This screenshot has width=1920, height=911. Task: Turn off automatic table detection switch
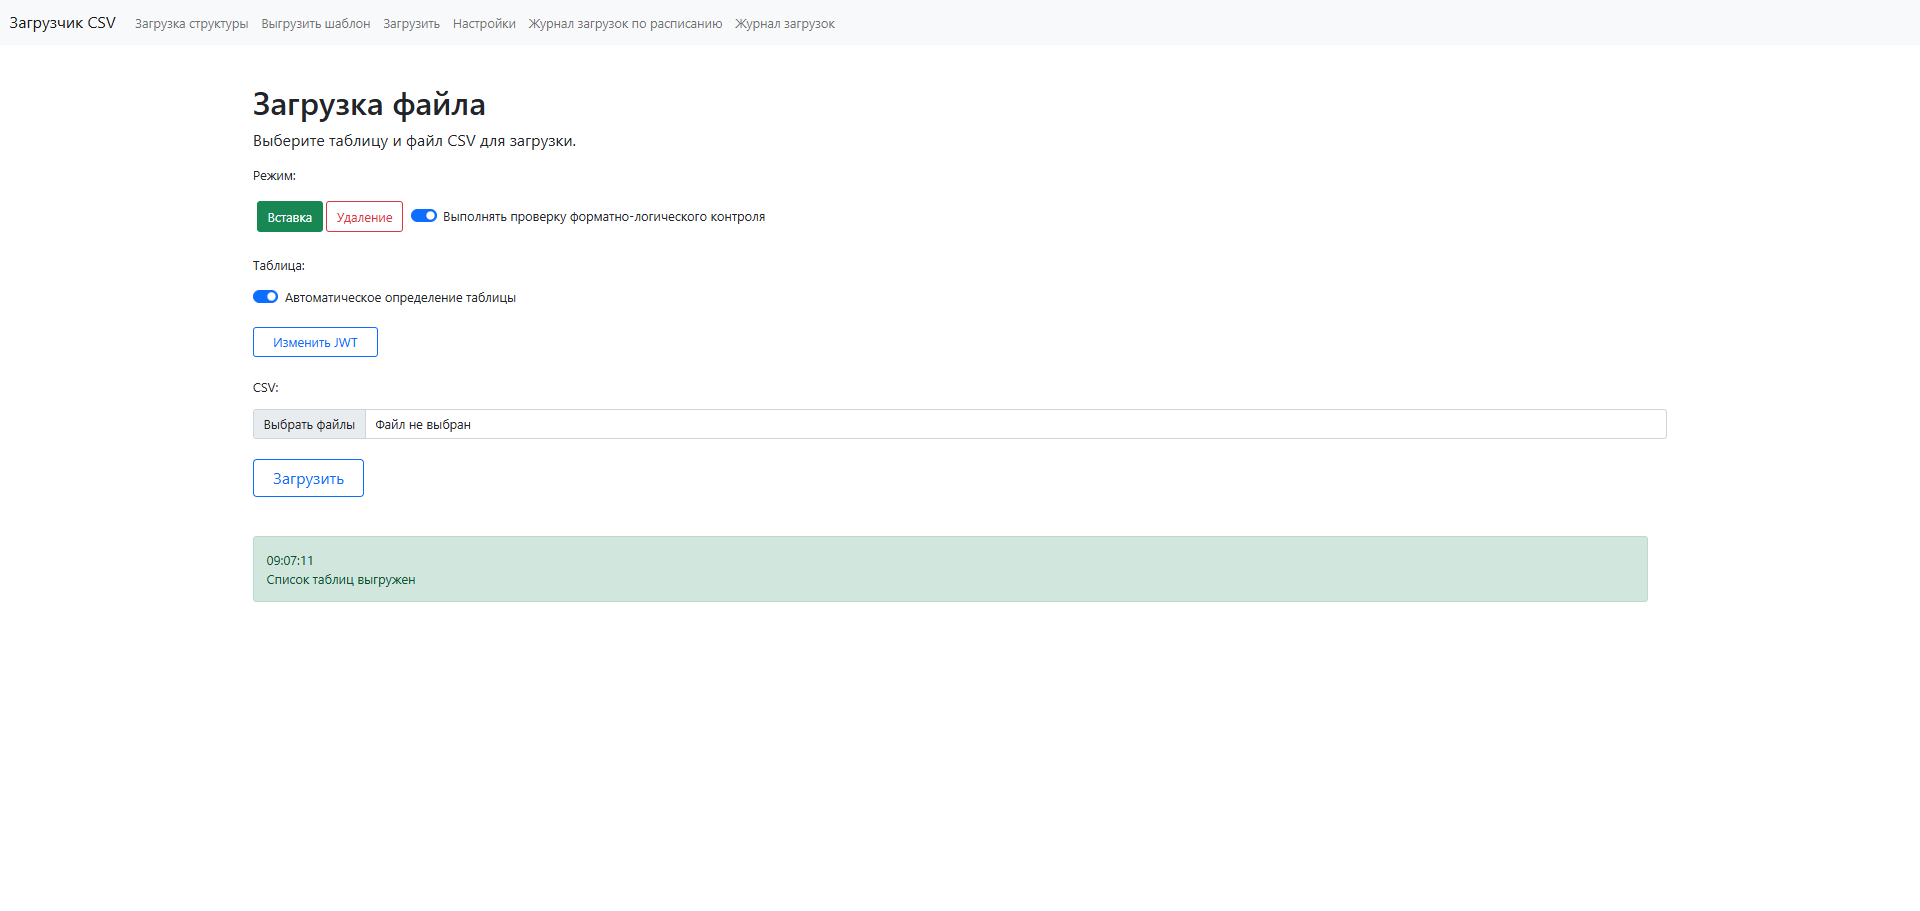tap(265, 297)
